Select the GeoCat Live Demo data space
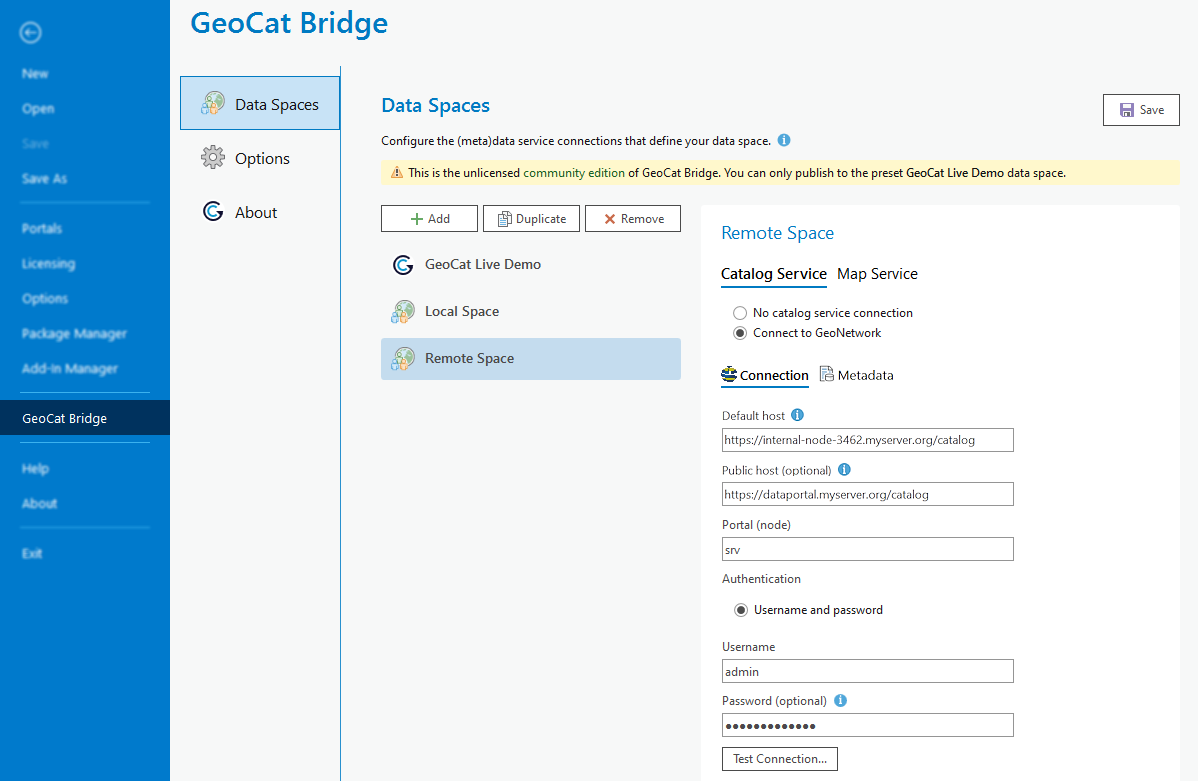 point(482,265)
